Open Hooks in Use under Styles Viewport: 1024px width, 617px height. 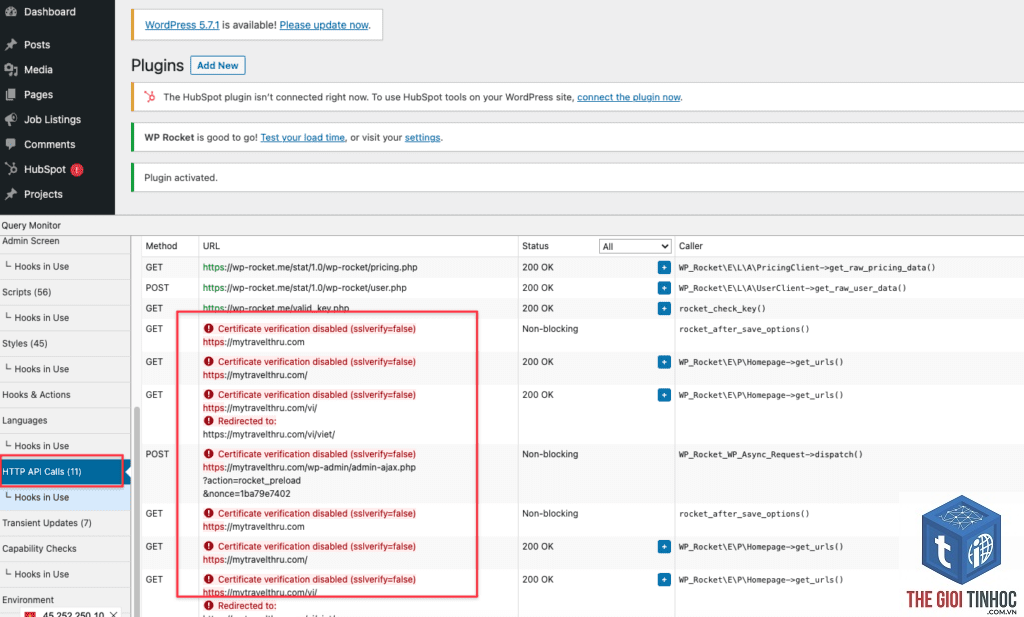tap(65, 369)
